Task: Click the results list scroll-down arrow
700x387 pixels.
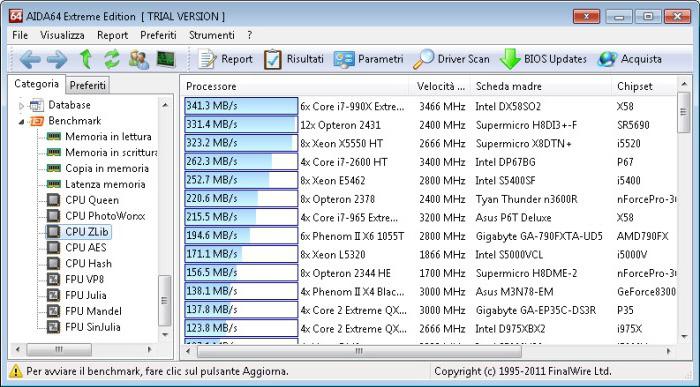Action: coord(684,337)
